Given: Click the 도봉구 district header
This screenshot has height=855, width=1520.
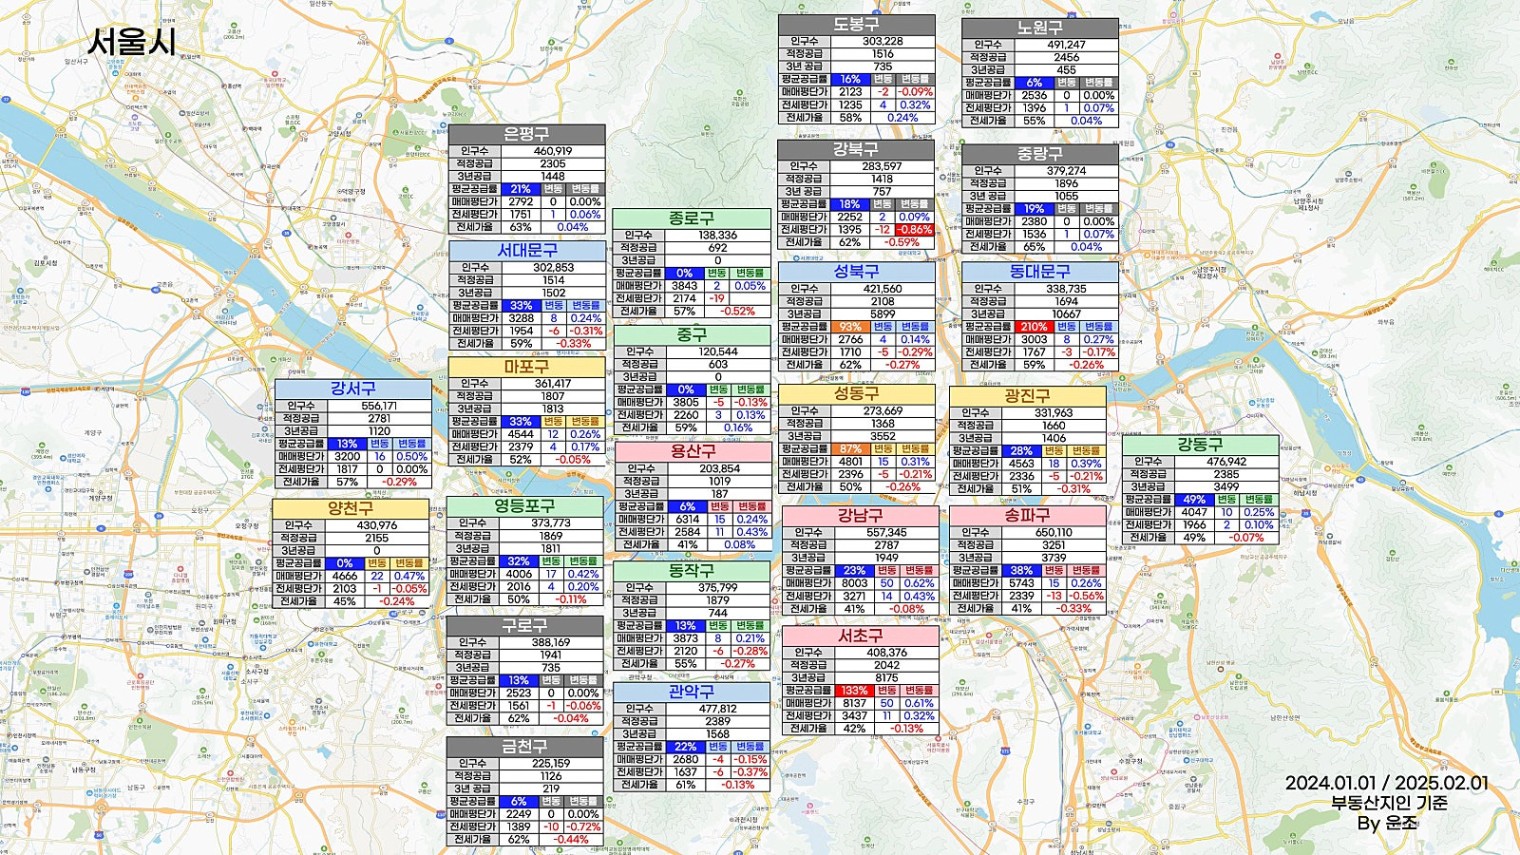Looking at the screenshot, I should 856,25.
